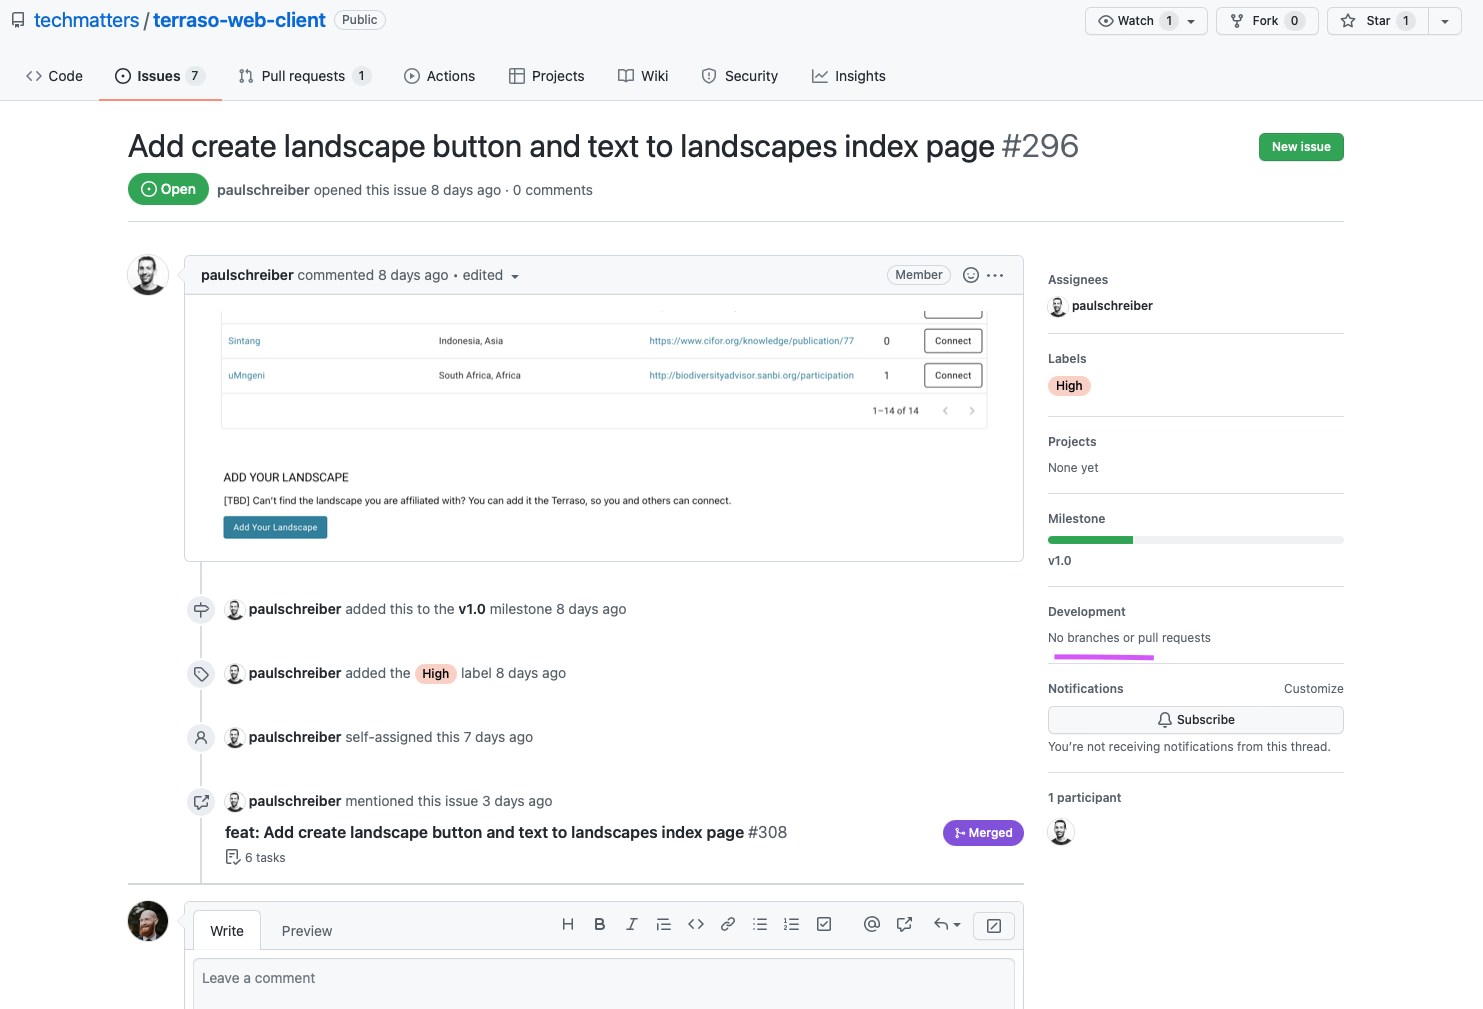Open the Watch dropdown arrow

point(1191,21)
